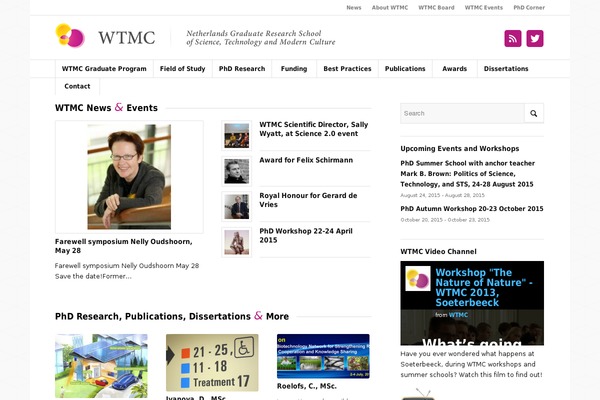Select Field of Study nav item
This screenshot has height=400, width=600.
183,69
